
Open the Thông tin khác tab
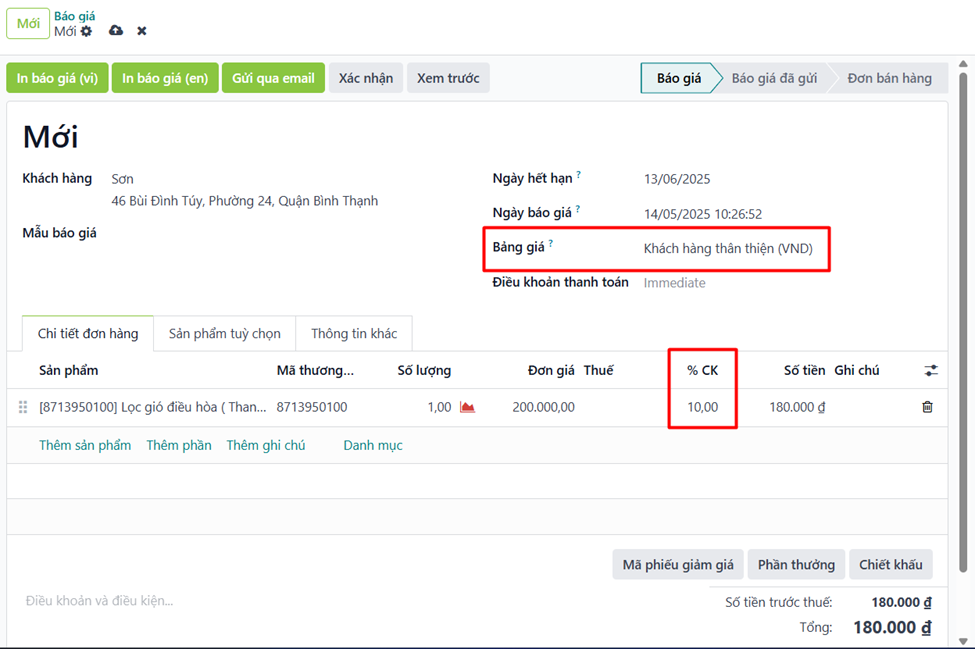pyautogui.click(x=354, y=334)
